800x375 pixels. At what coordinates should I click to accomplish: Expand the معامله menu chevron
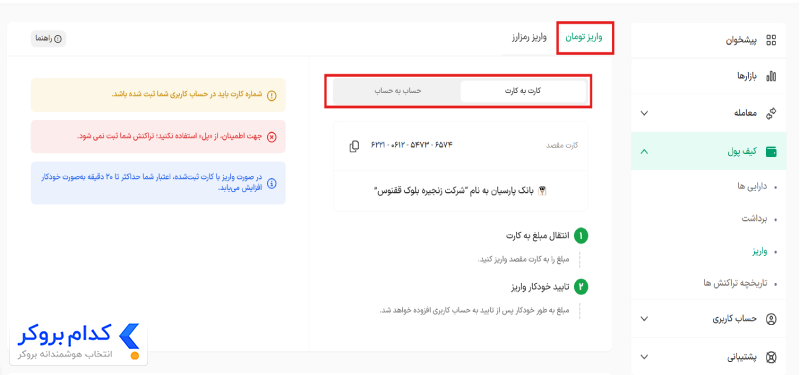[x=644, y=113]
